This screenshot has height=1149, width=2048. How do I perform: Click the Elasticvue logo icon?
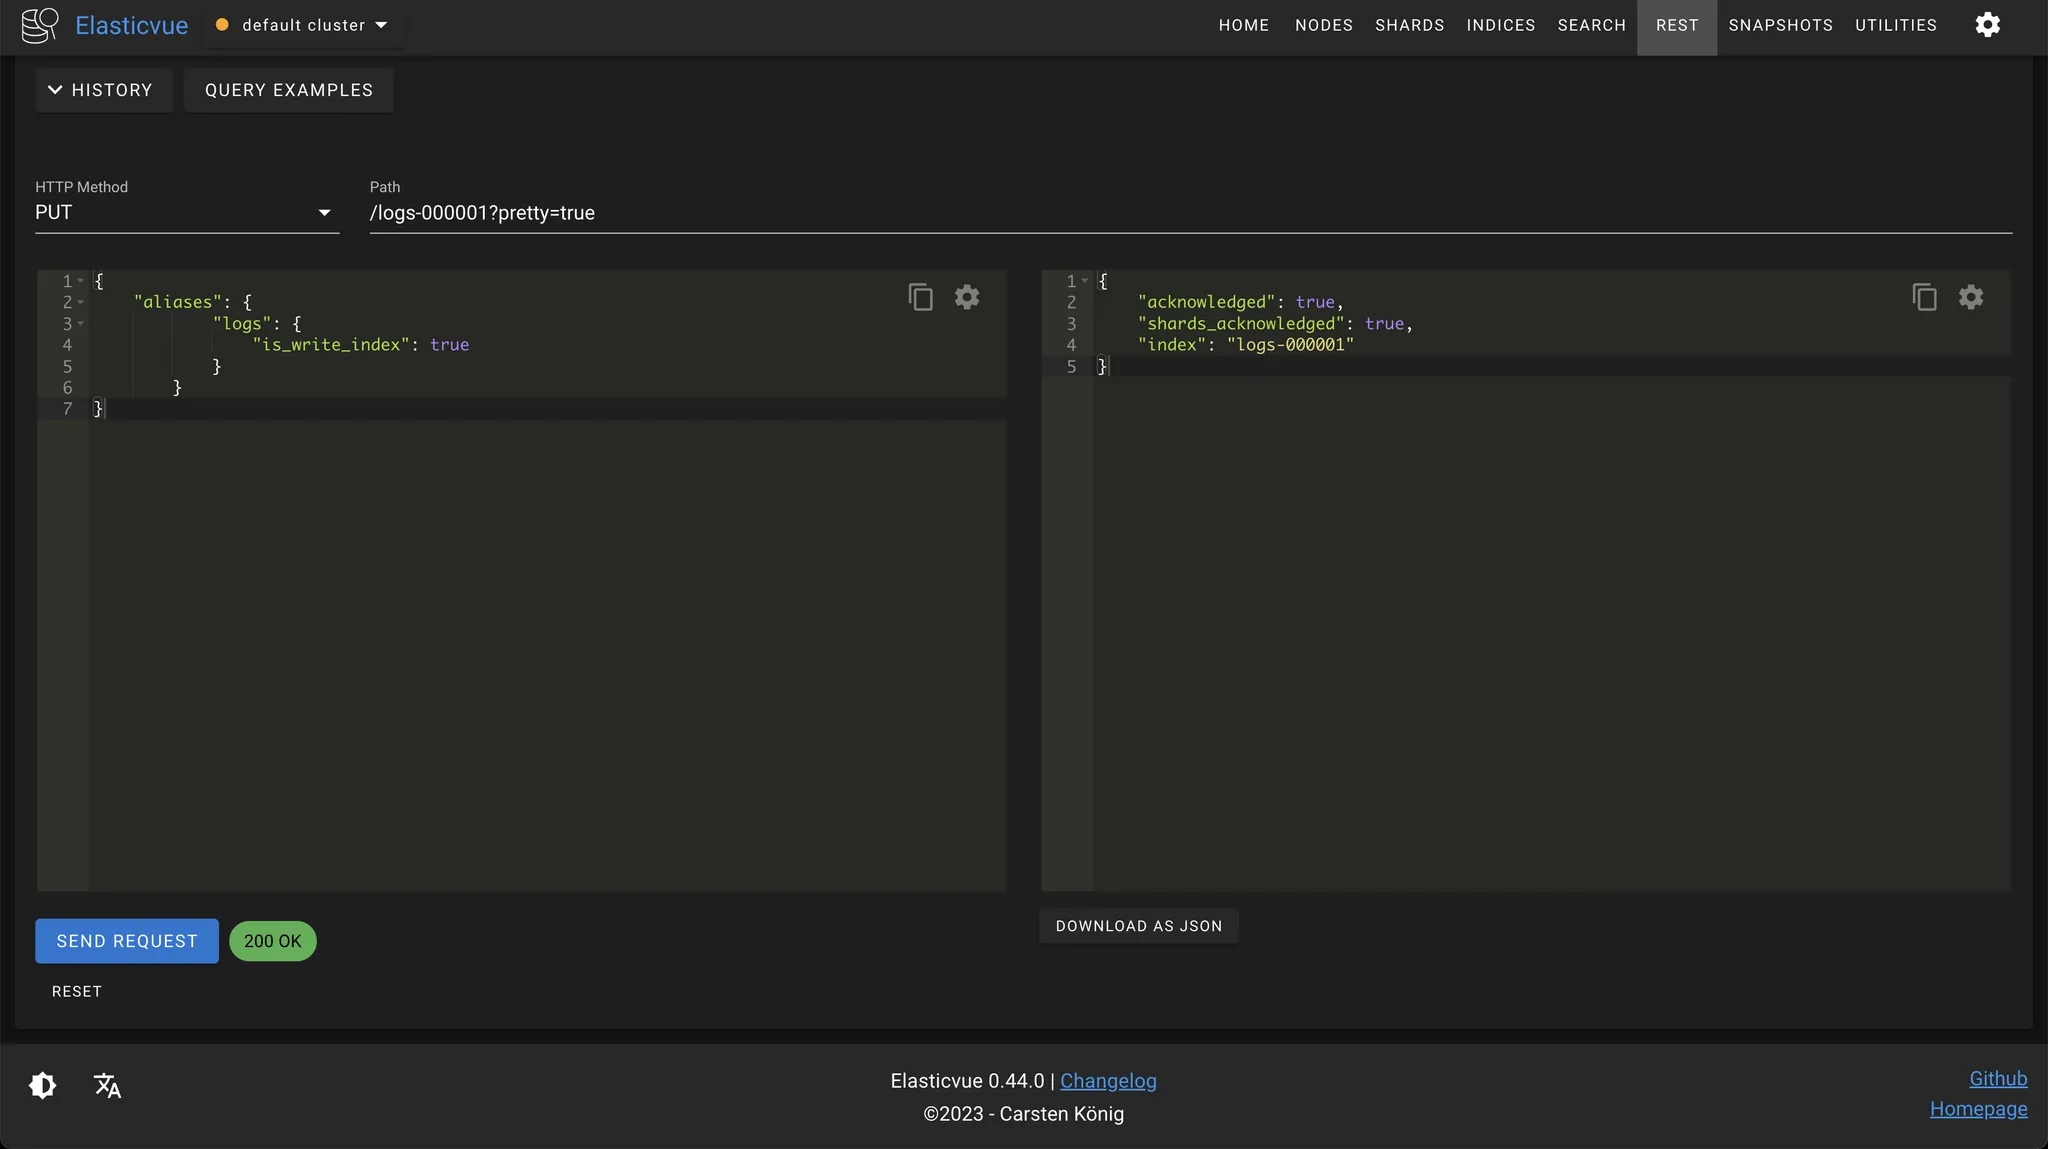pyautogui.click(x=40, y=25)
